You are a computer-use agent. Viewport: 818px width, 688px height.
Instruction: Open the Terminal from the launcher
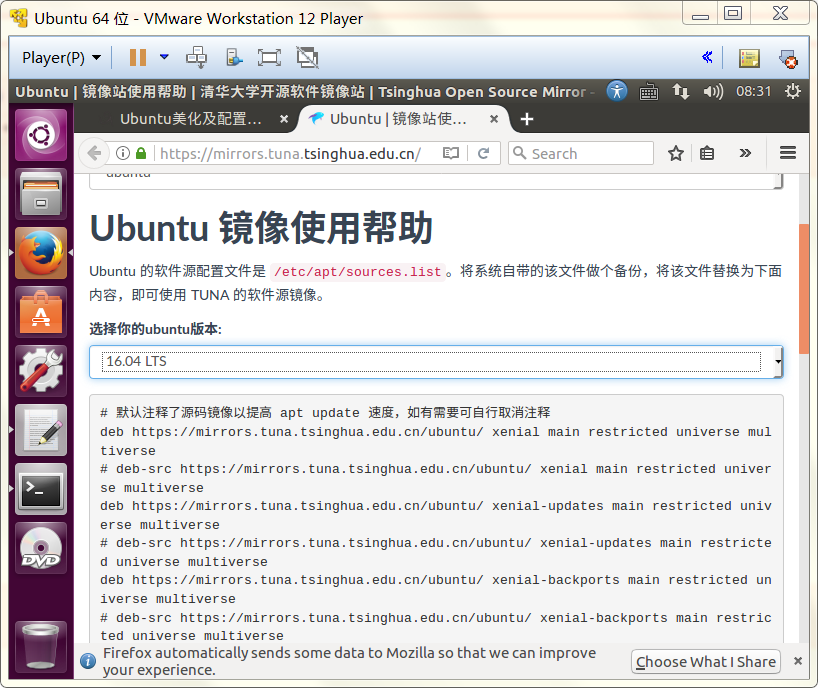pyautogui.click(x=41, y=489)
